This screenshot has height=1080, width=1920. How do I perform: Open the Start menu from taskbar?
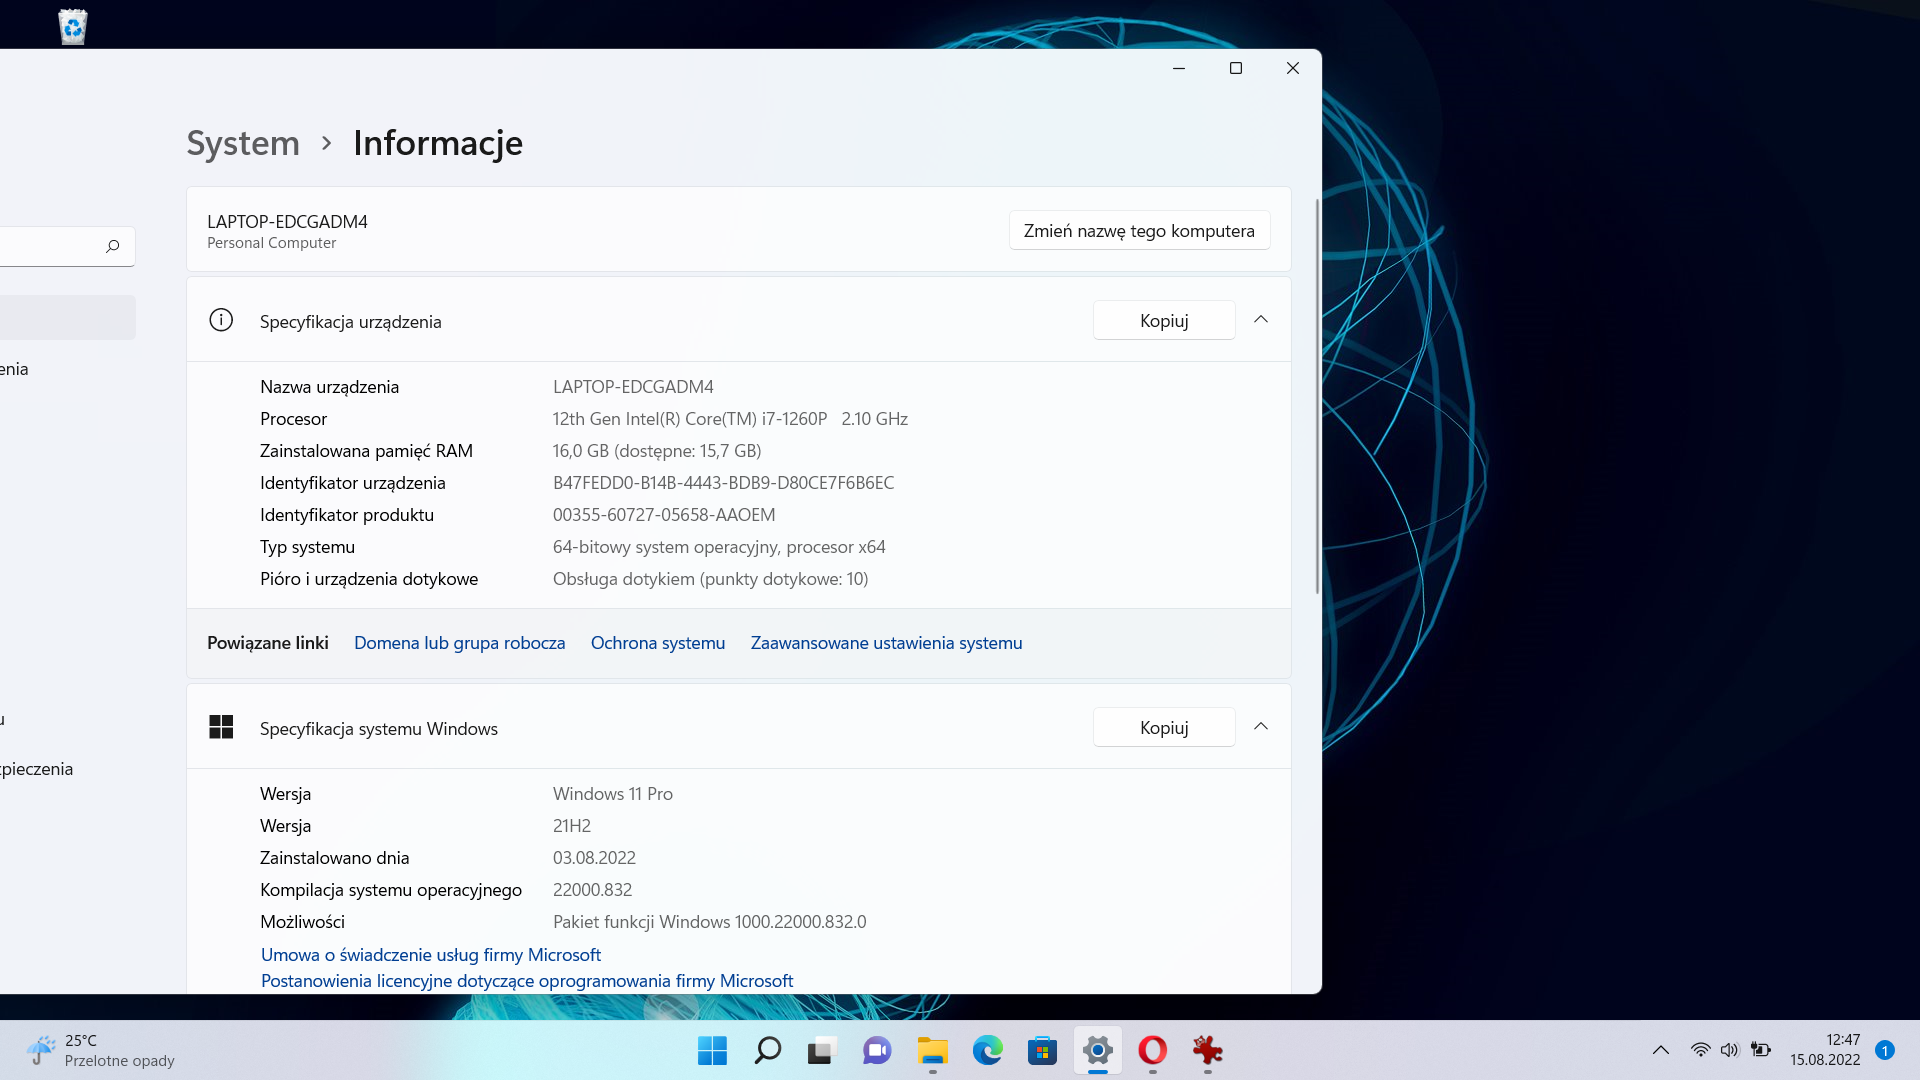coord(712,1050)
